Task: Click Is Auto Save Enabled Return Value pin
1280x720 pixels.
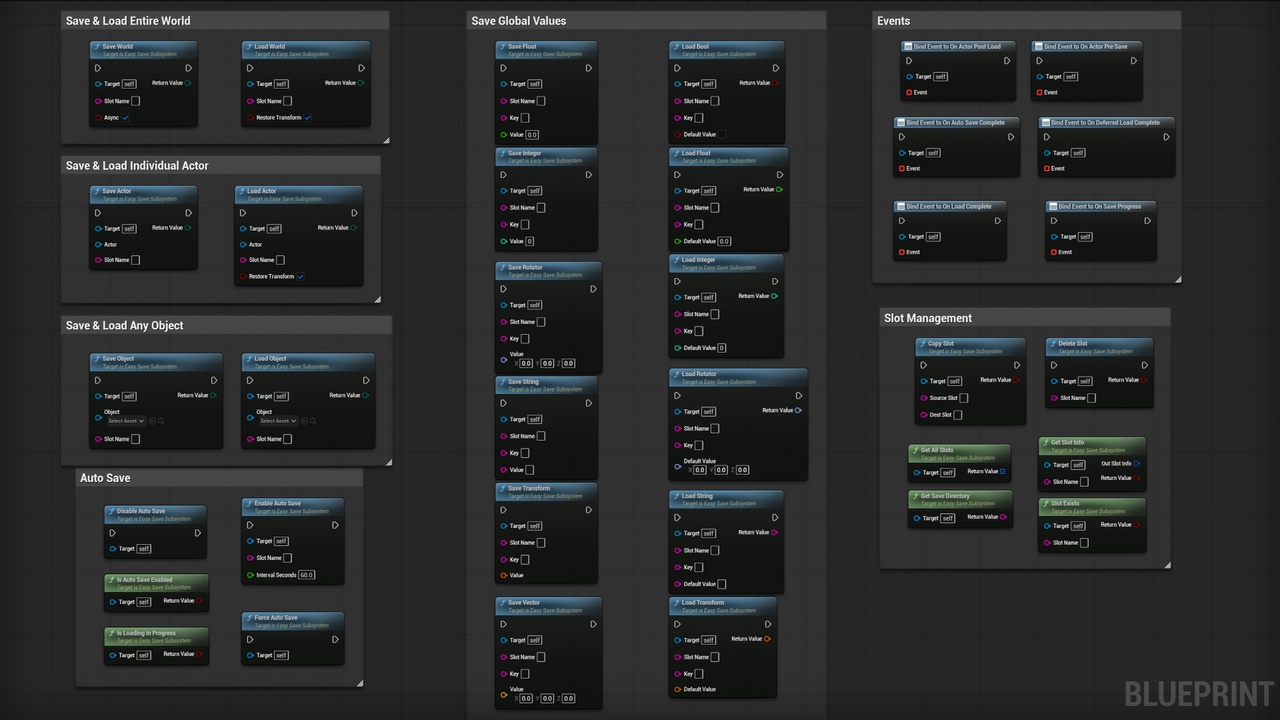Action: 200,601
